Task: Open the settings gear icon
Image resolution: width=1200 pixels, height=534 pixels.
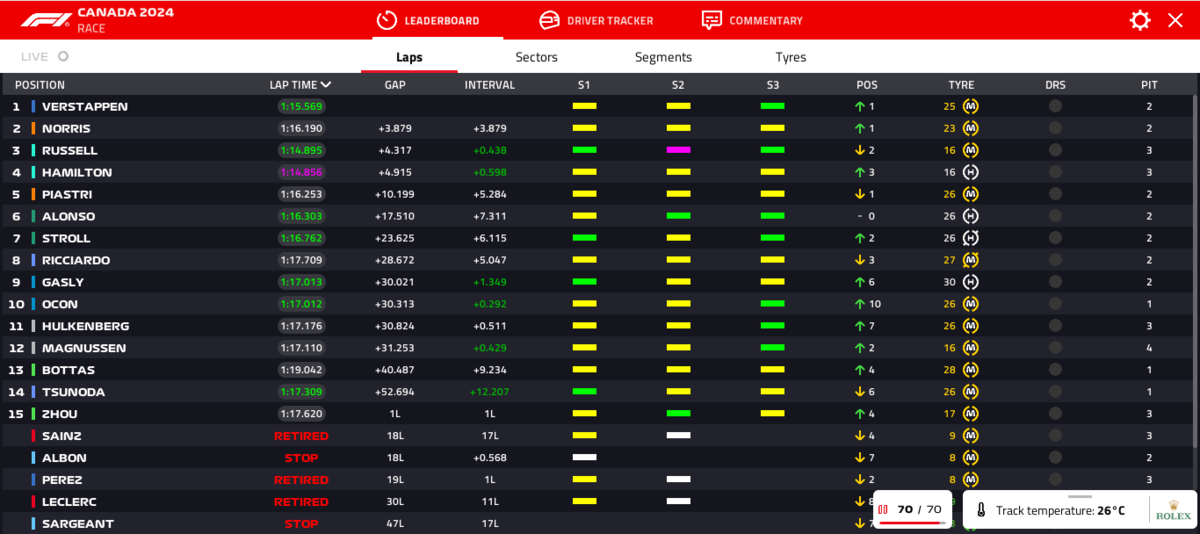Action: [x=1140, y=20]
